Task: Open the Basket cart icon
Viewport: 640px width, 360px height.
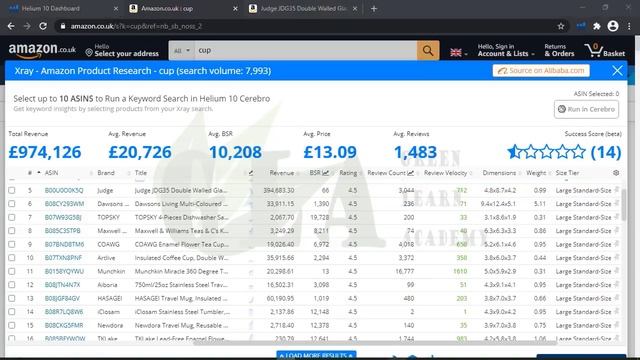Action: pos(604,50)
